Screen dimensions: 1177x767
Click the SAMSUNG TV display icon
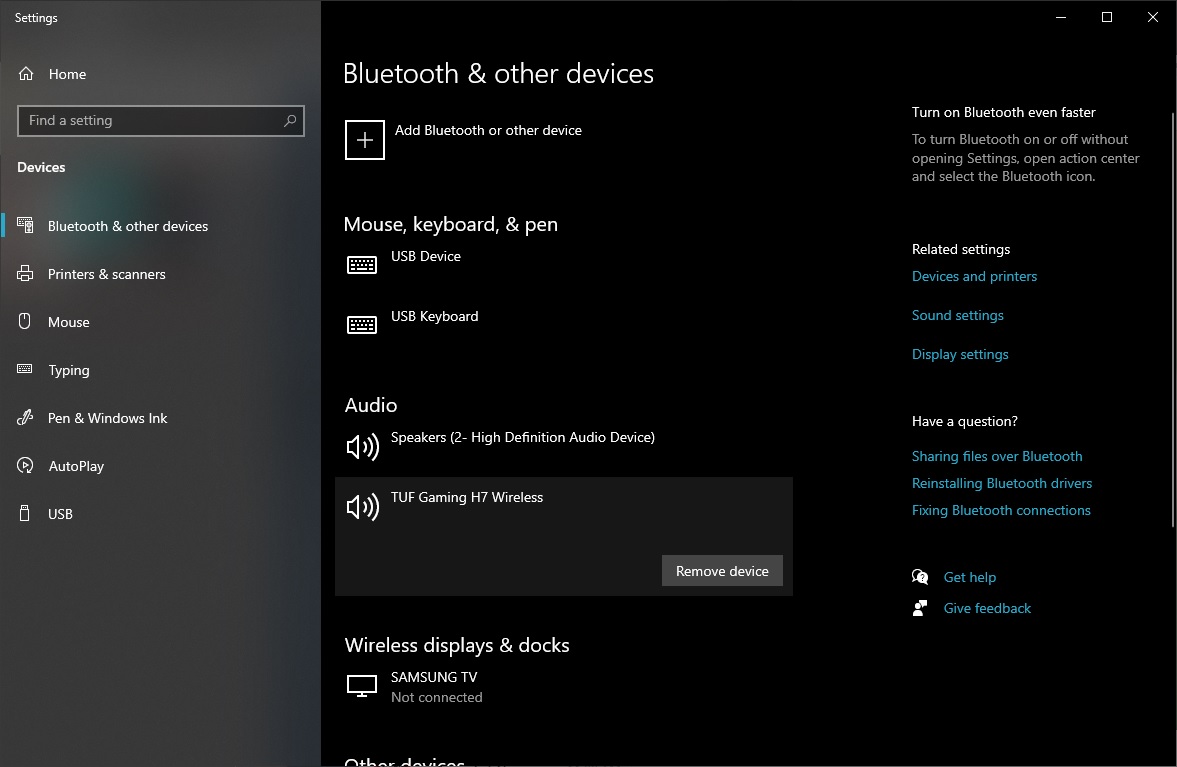(362, 686)
